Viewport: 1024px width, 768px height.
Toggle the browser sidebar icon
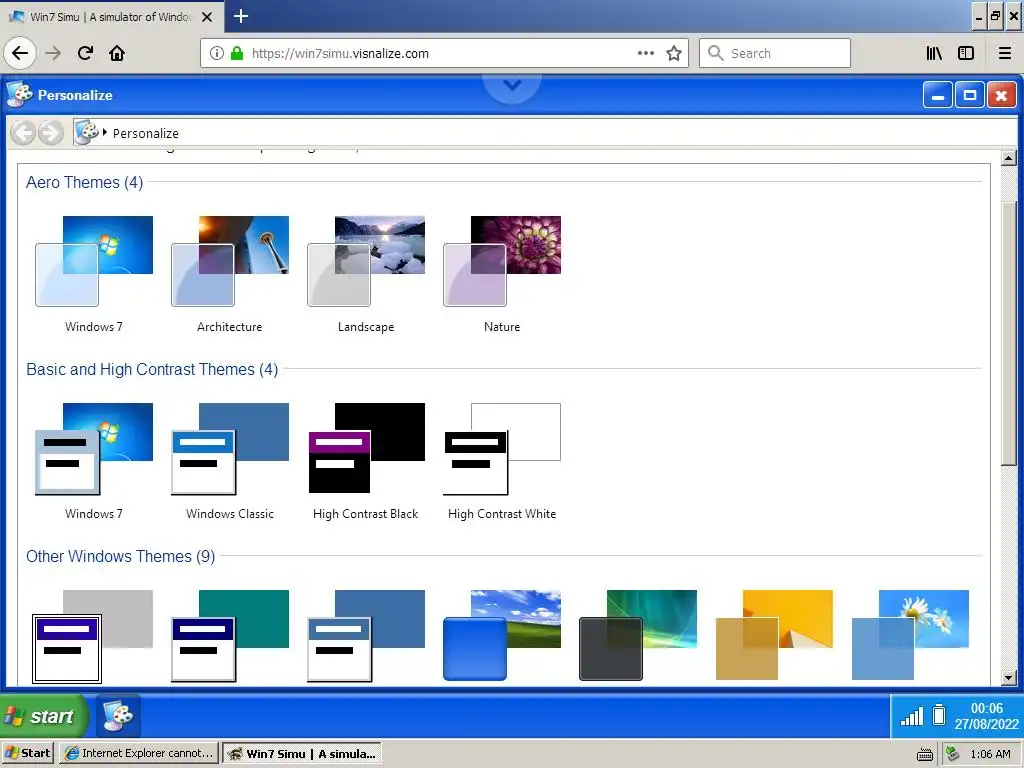tap(966, 53)
